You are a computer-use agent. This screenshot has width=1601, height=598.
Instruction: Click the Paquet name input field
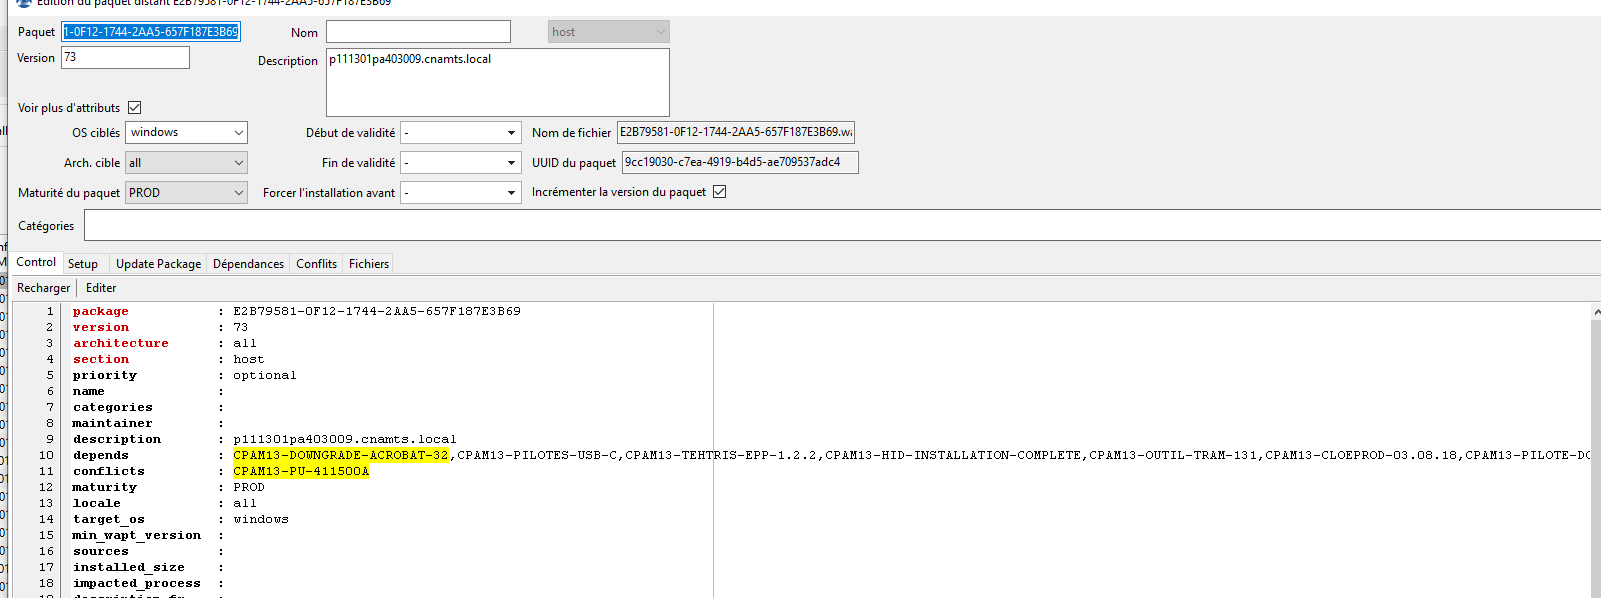150,32
